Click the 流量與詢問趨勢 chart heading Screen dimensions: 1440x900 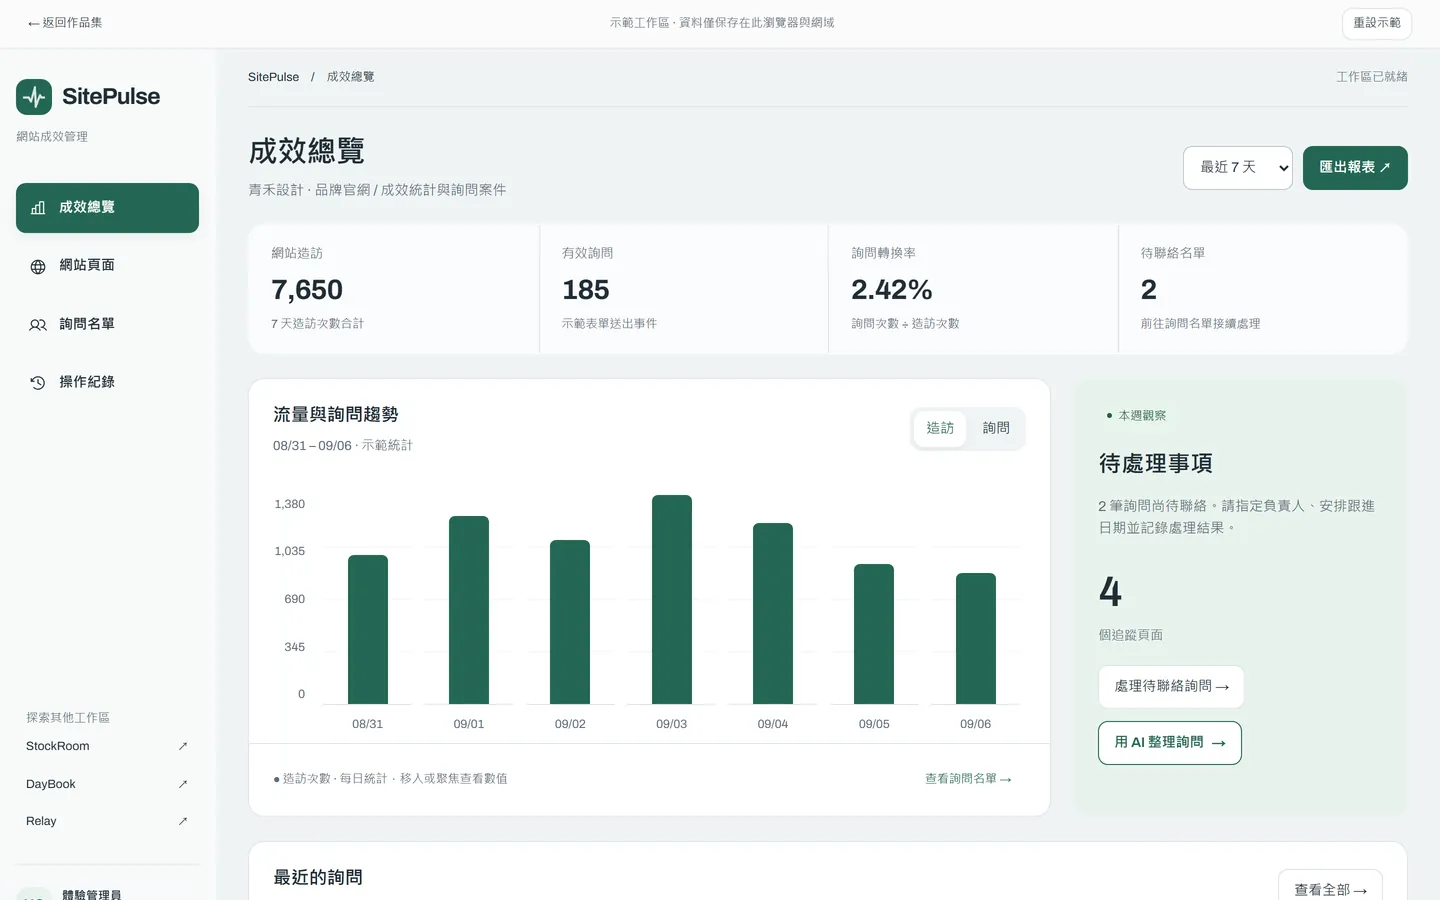(x=336, y=415)
